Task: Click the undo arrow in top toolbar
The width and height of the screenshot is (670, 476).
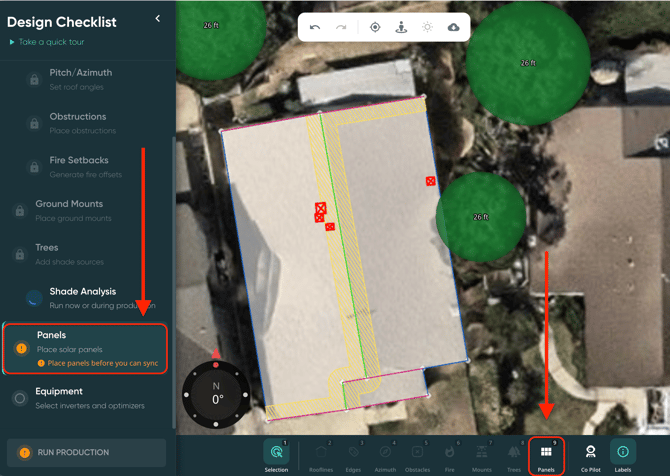Action: click(315, 27)
